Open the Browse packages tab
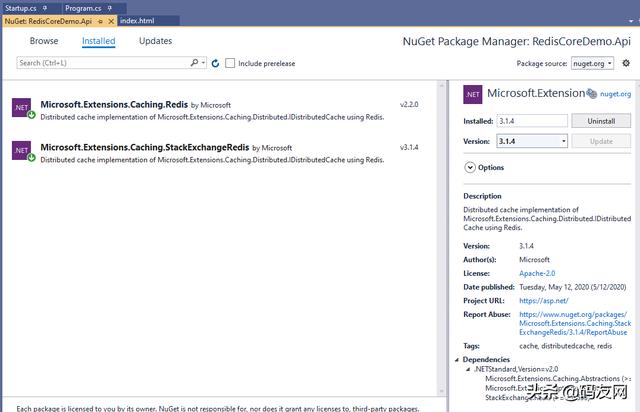 [44, 41]
